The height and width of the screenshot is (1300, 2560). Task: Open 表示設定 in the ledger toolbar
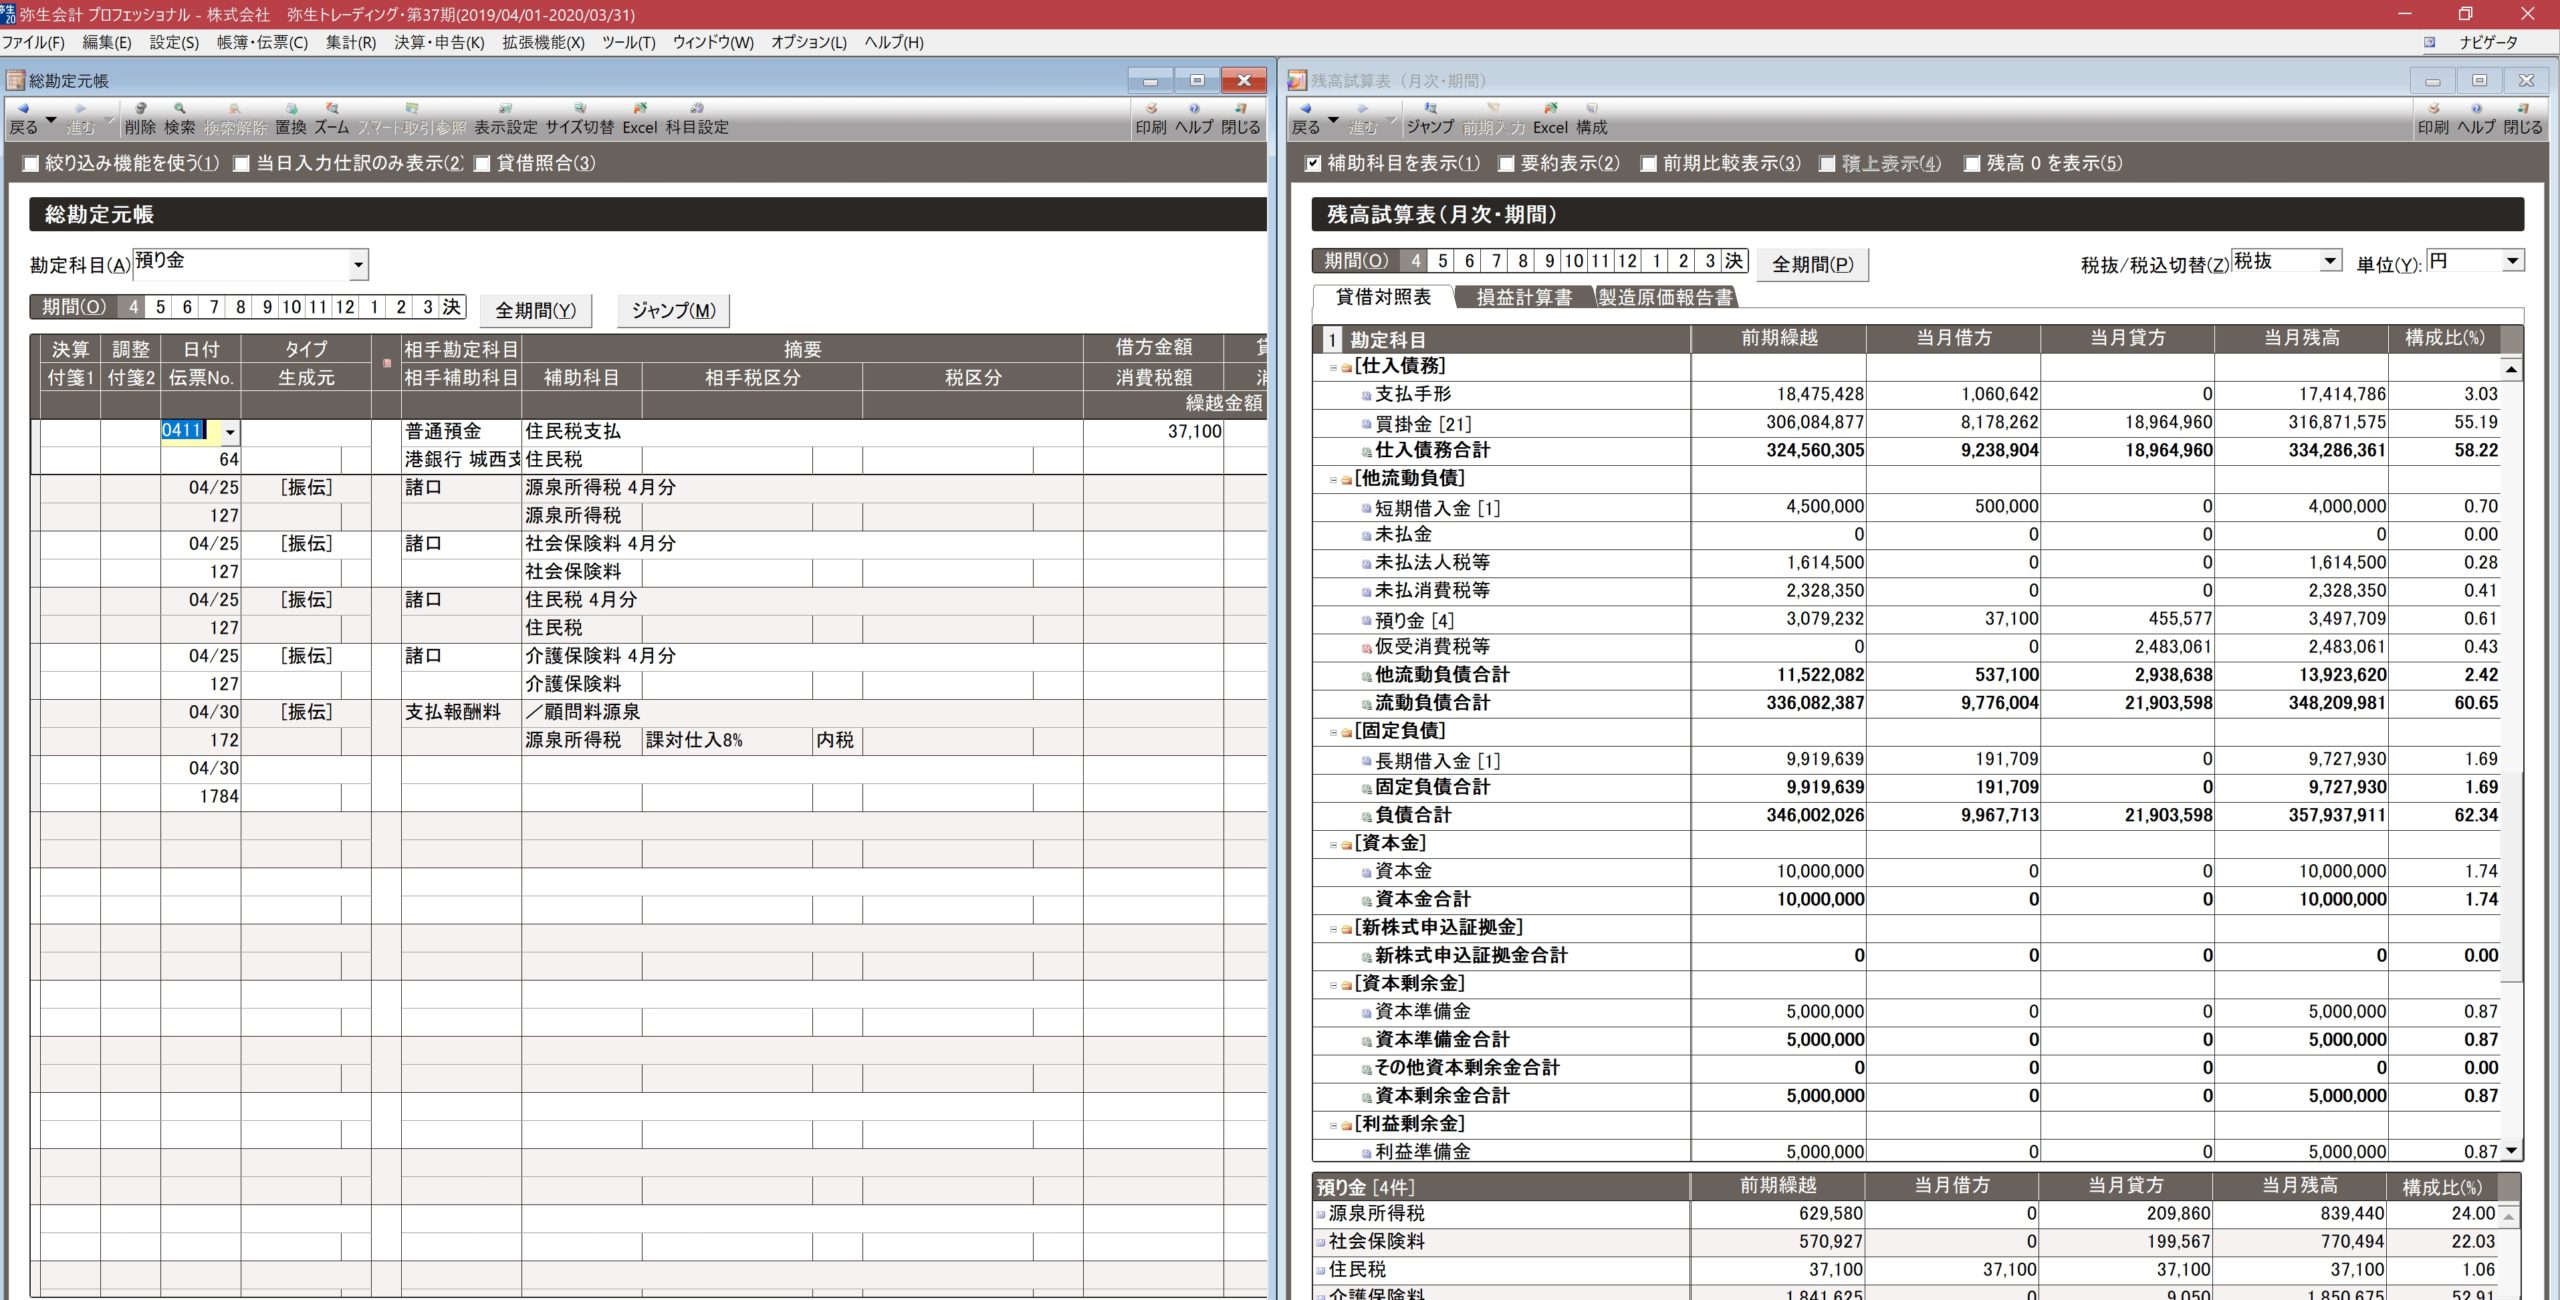pos(505,117)
